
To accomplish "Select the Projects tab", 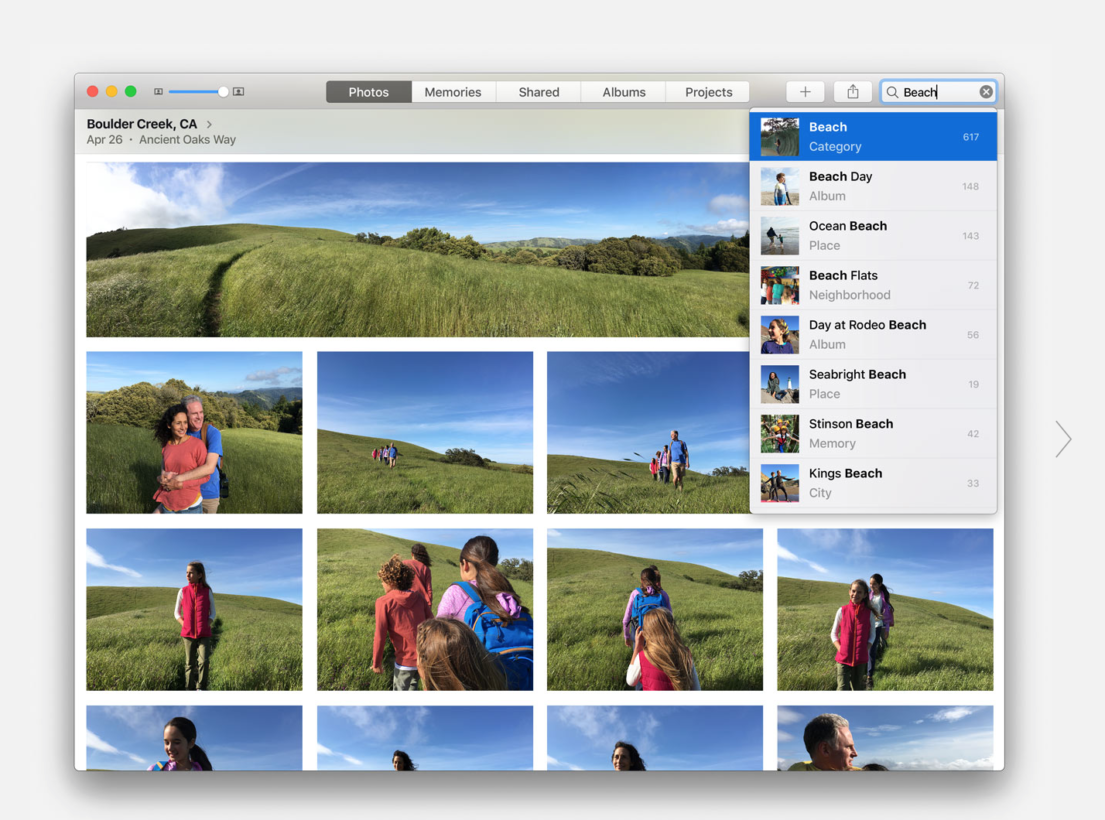I will point(708,92).
